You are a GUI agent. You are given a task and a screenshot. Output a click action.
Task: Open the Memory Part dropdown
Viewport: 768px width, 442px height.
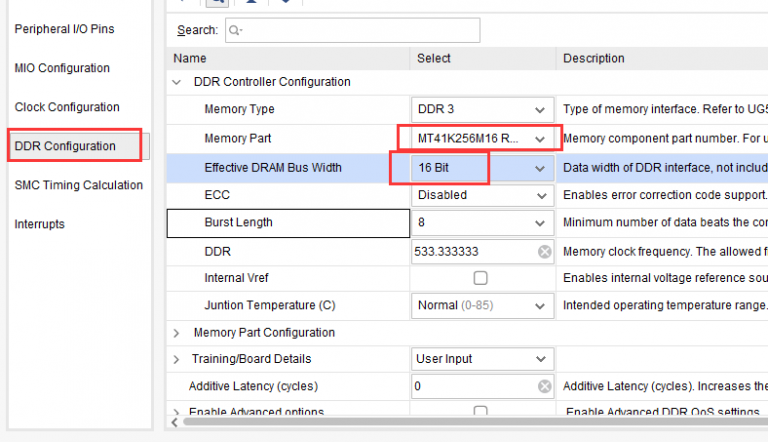(540, 138)
